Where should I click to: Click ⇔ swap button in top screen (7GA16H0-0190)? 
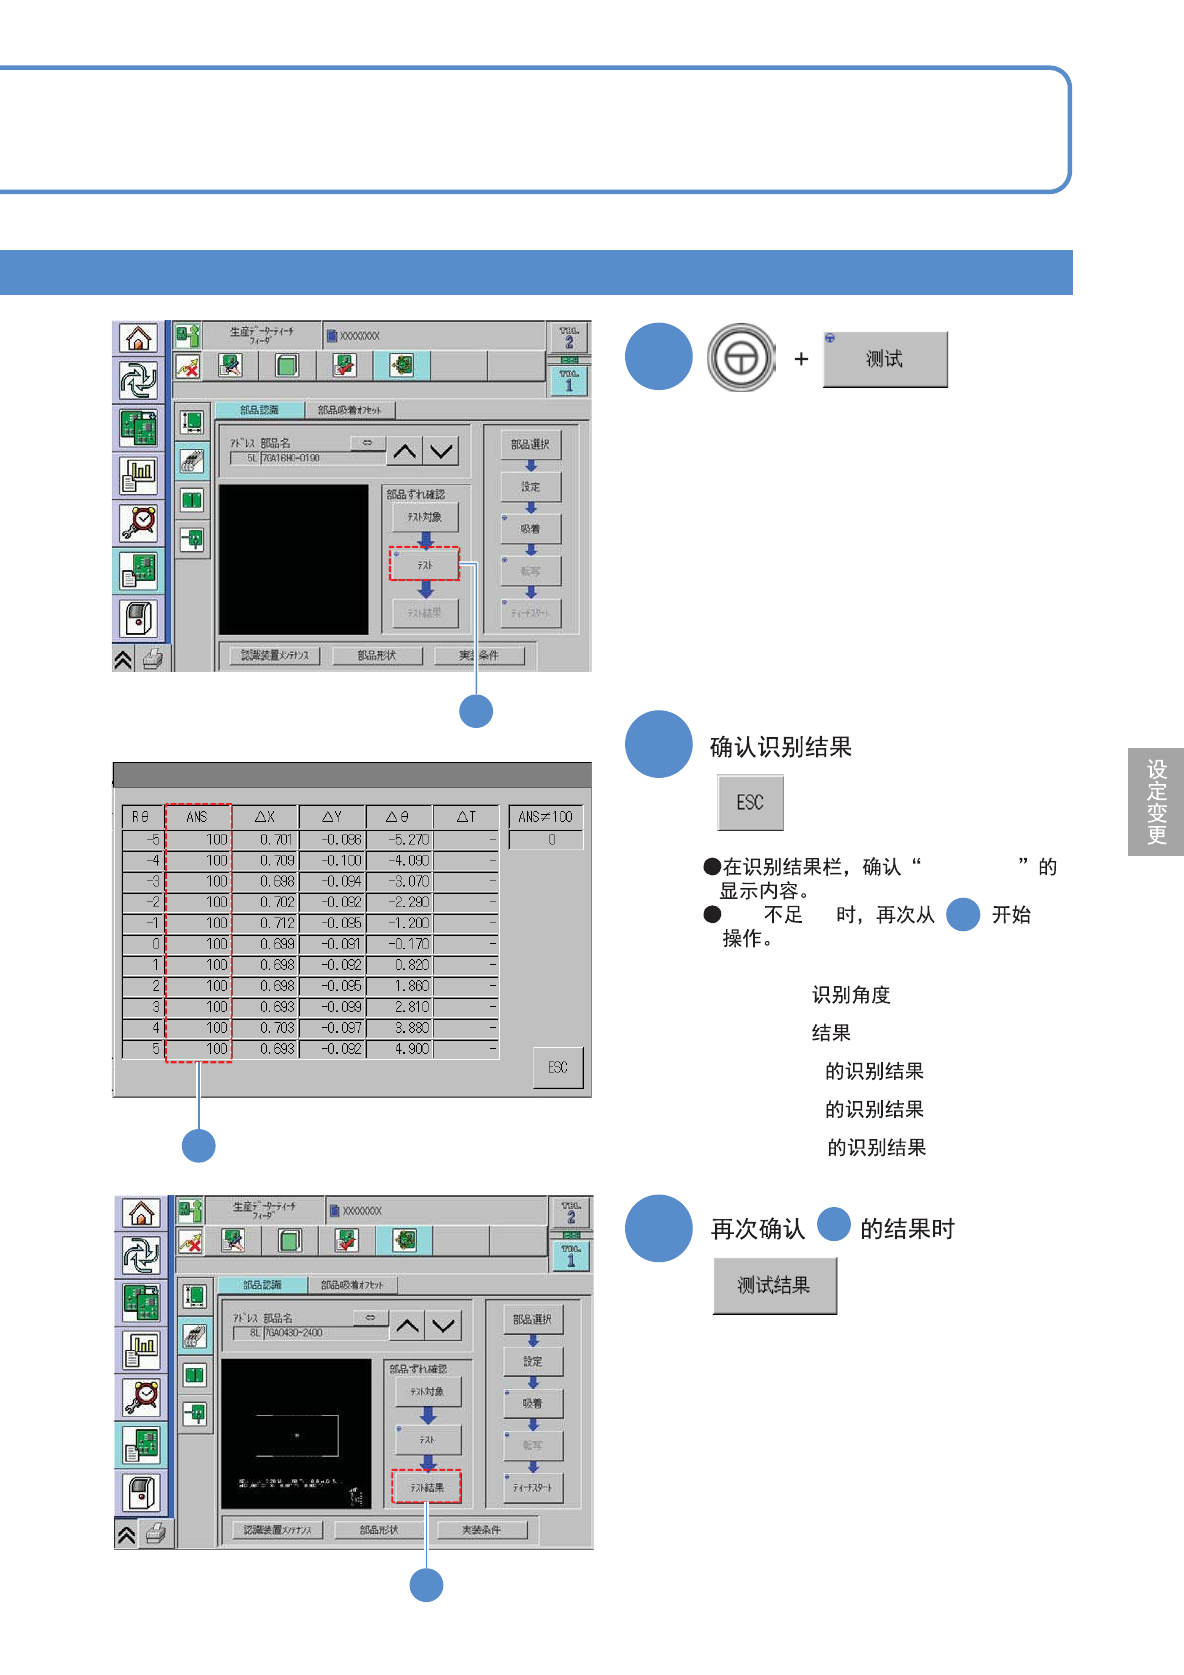[367, 442]
